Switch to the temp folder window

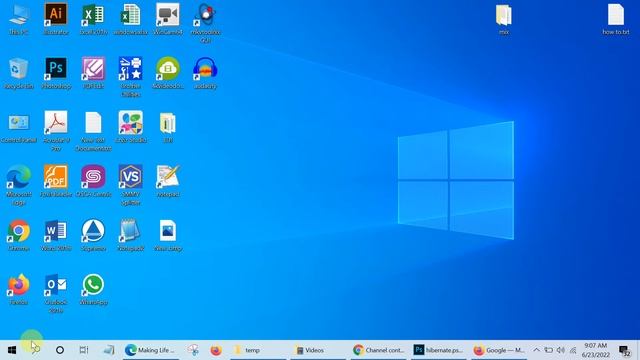[x=258, y=350]
